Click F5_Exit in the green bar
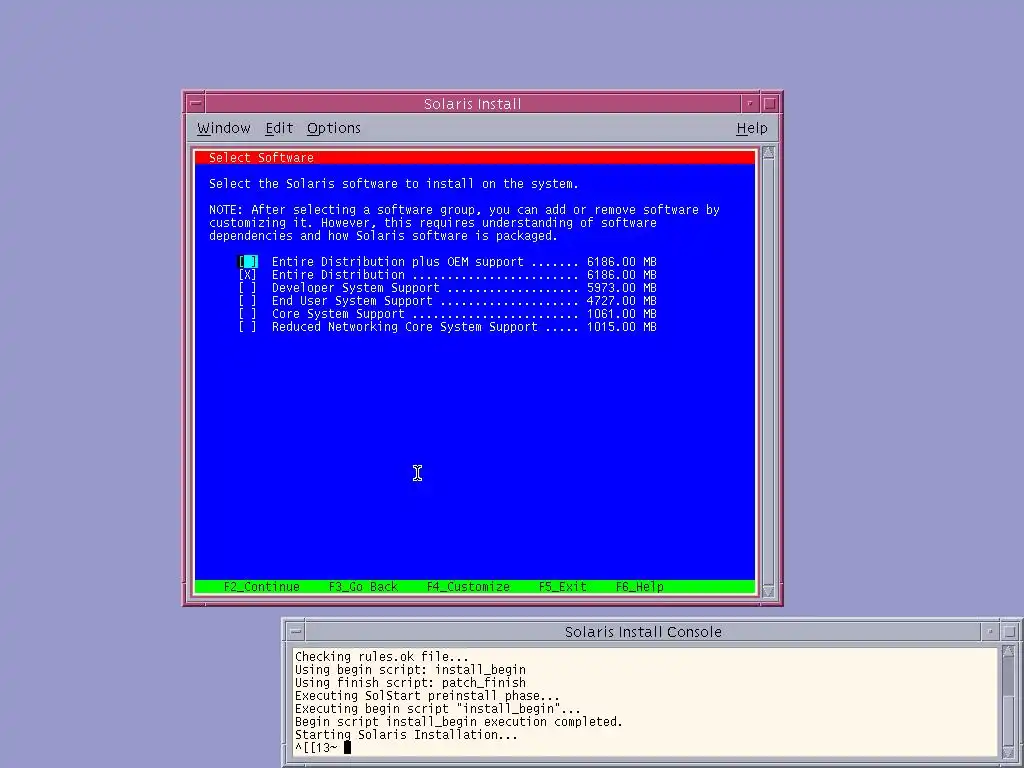1024x768 pixels. [562, 586]
